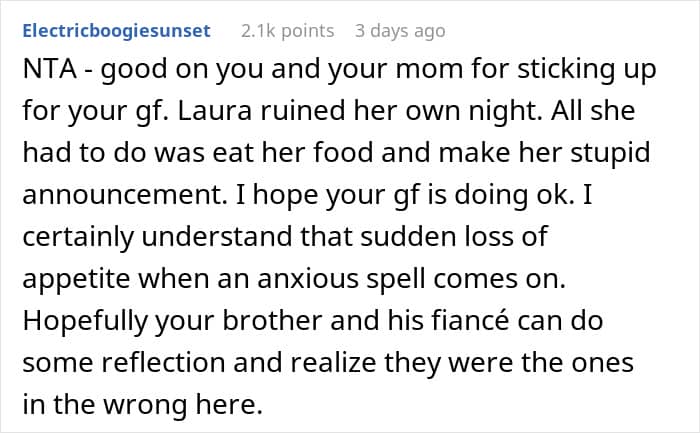Click the name 'Laura' in the comment

click(215, 111)
